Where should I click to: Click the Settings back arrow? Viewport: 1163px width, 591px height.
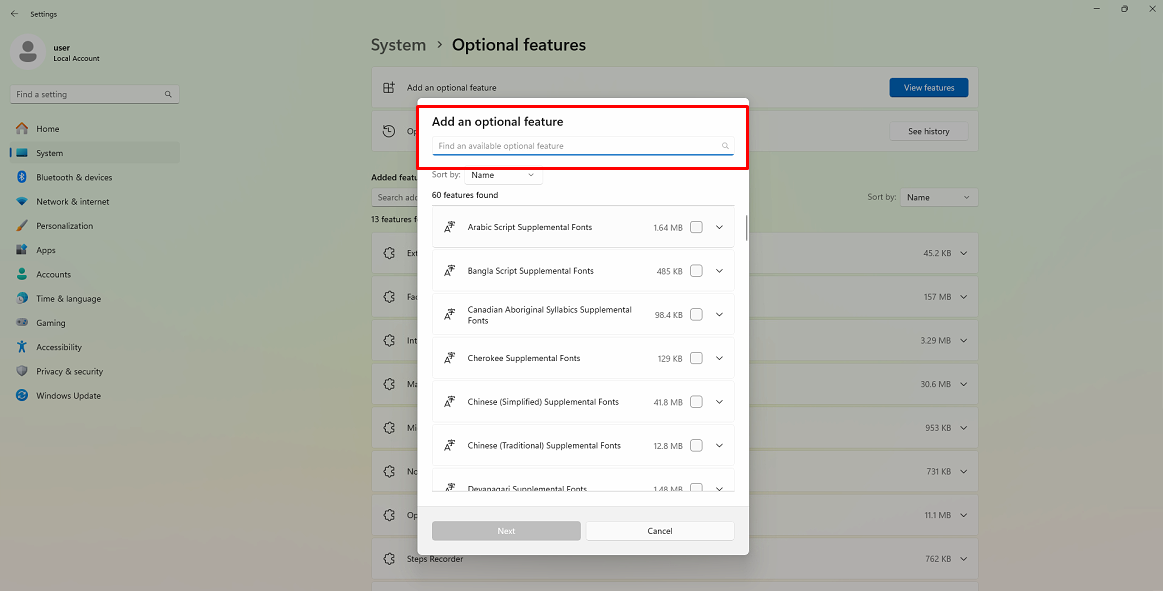point(14,13)
